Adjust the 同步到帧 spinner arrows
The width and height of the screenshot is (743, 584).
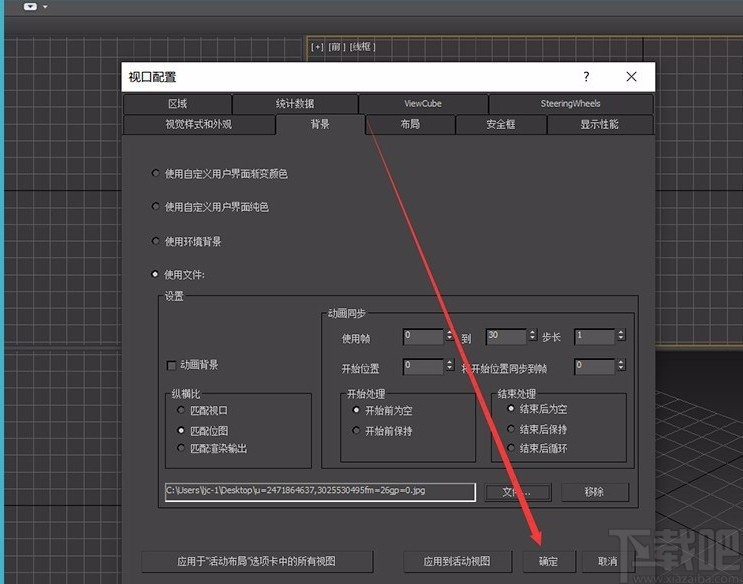[x=621, y=365]
